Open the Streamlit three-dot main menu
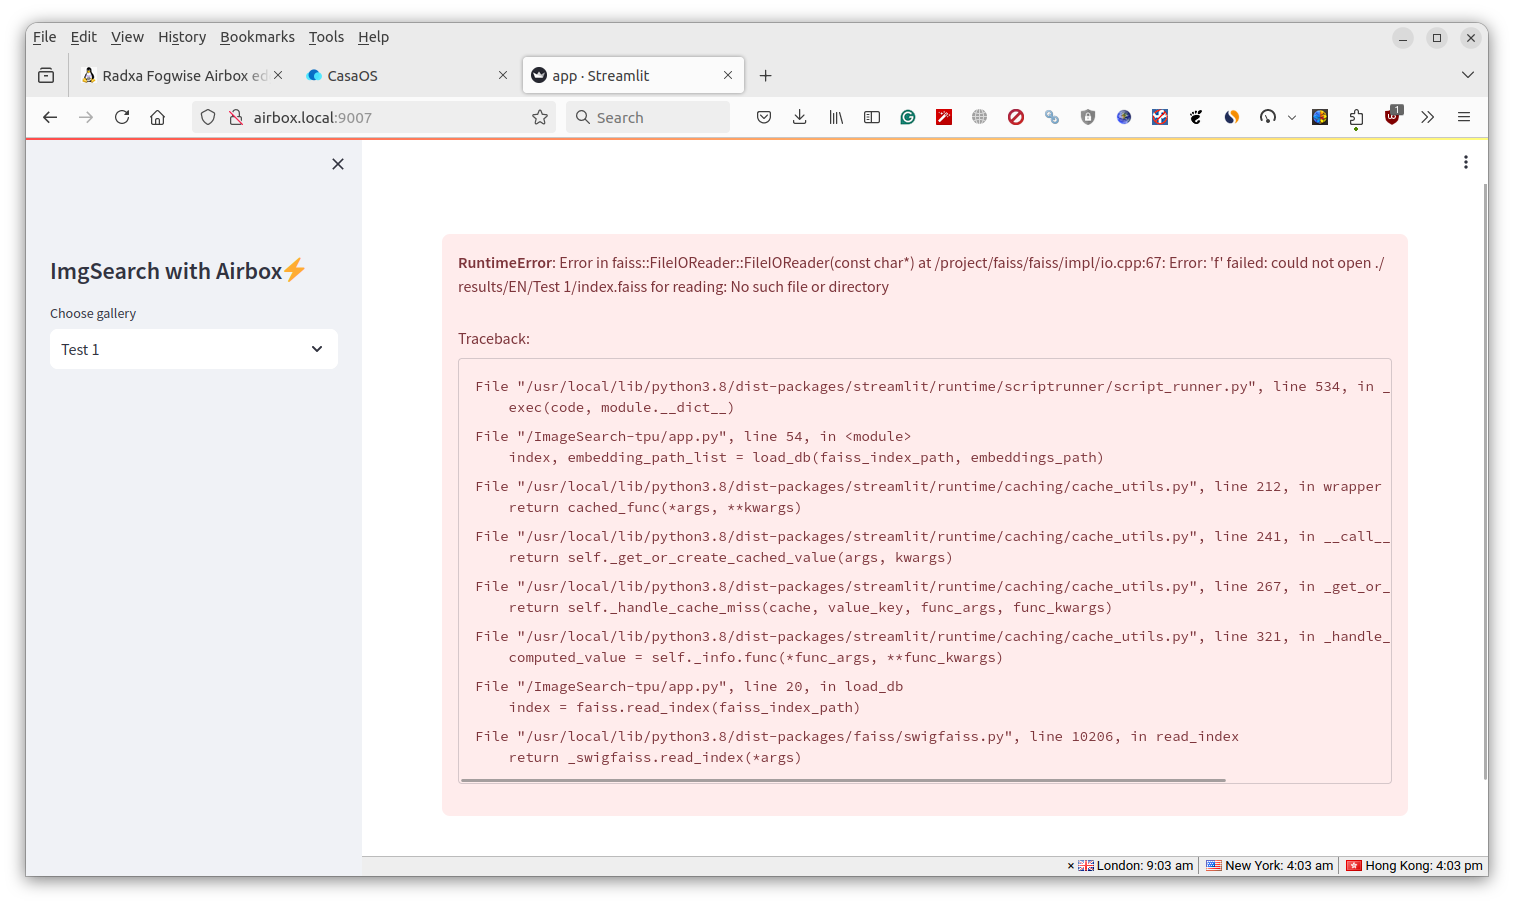Viewport: 1514px width, 905px height. 1466,162
